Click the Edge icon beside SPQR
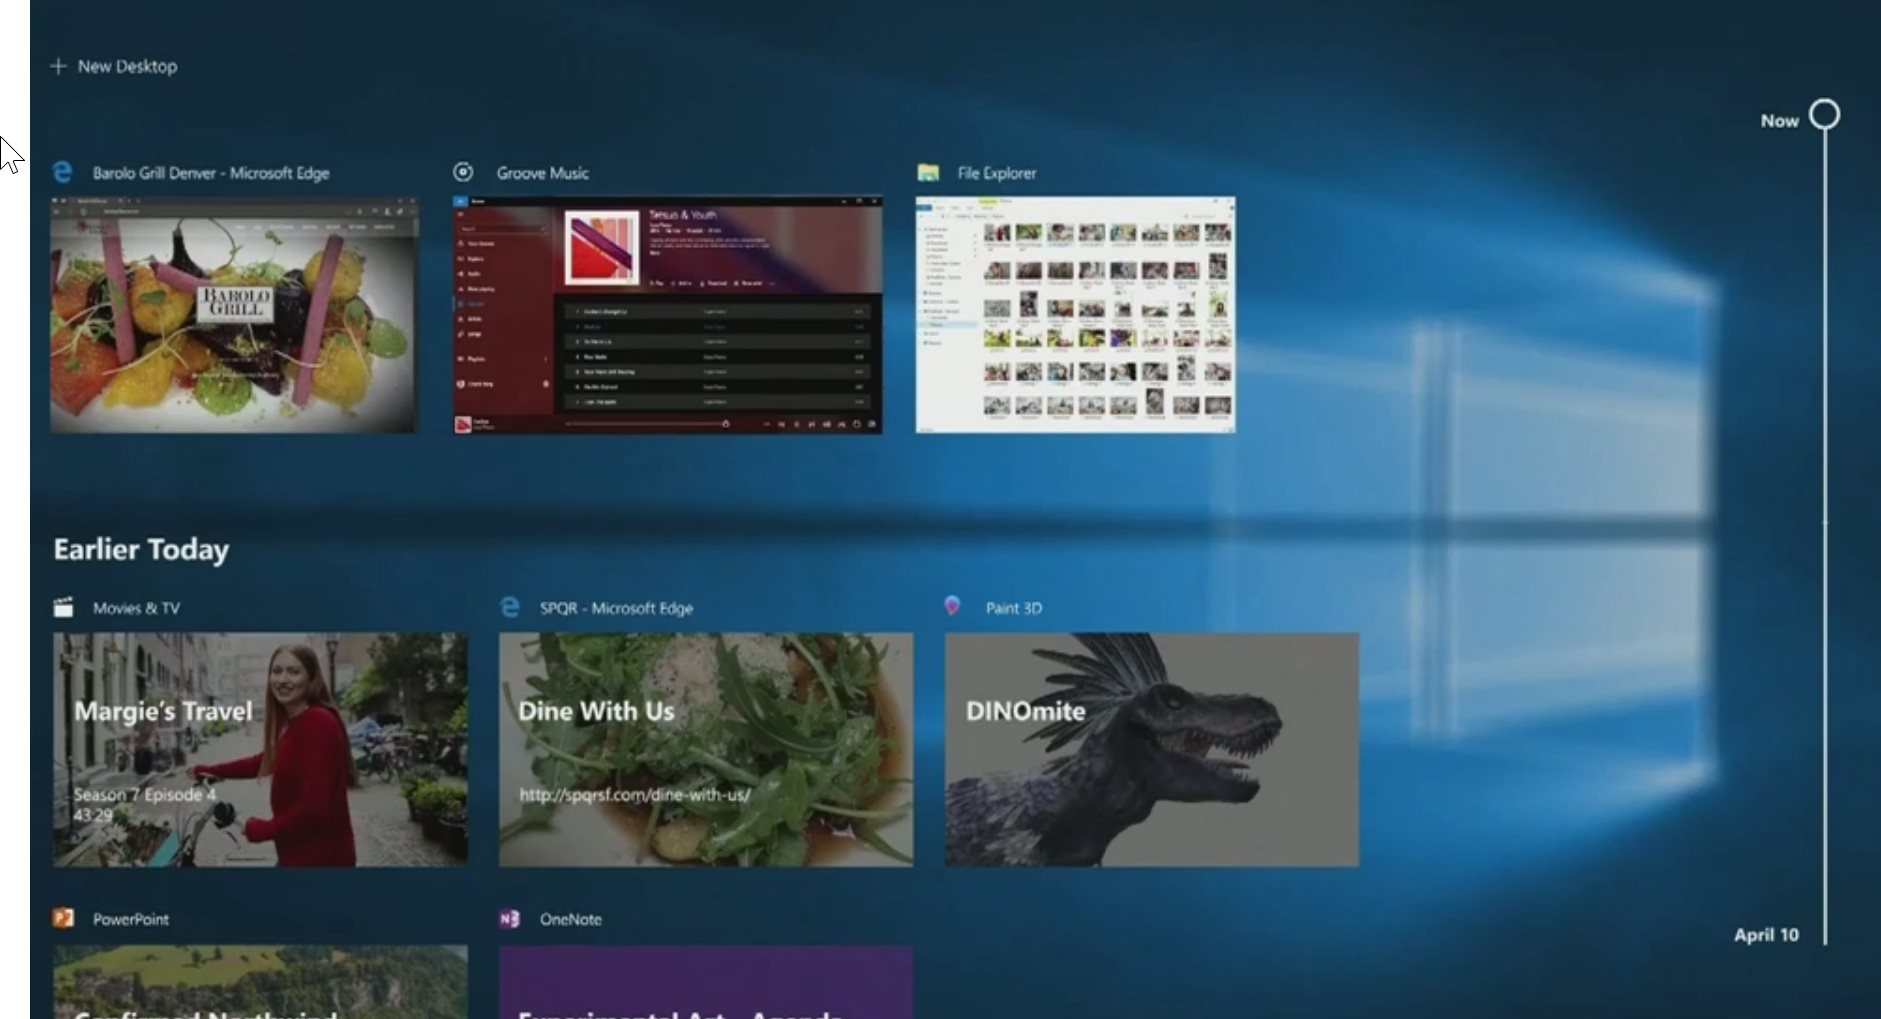This screenshot has width=1881, height=1019. tap(510, 607)
